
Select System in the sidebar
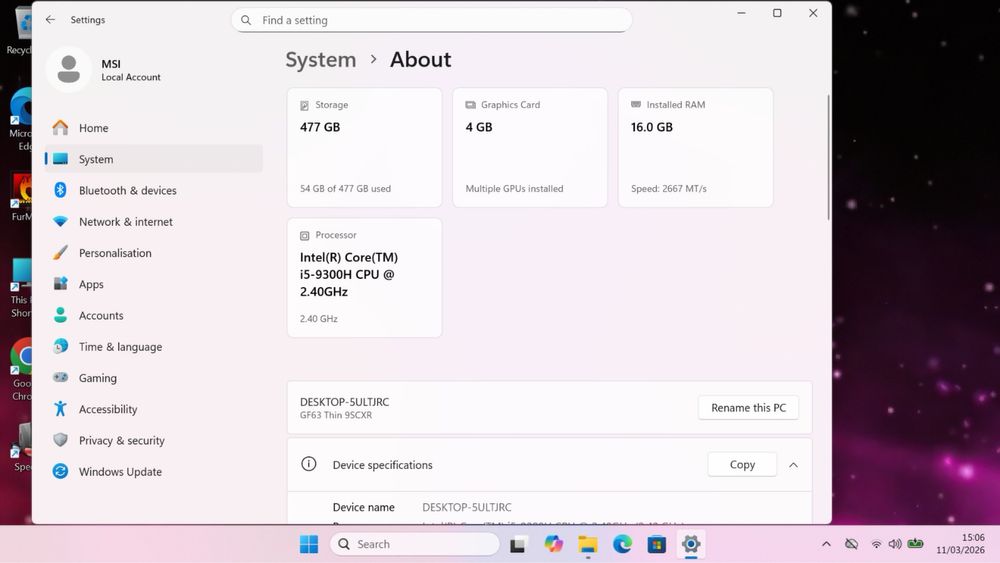[154, 159]
